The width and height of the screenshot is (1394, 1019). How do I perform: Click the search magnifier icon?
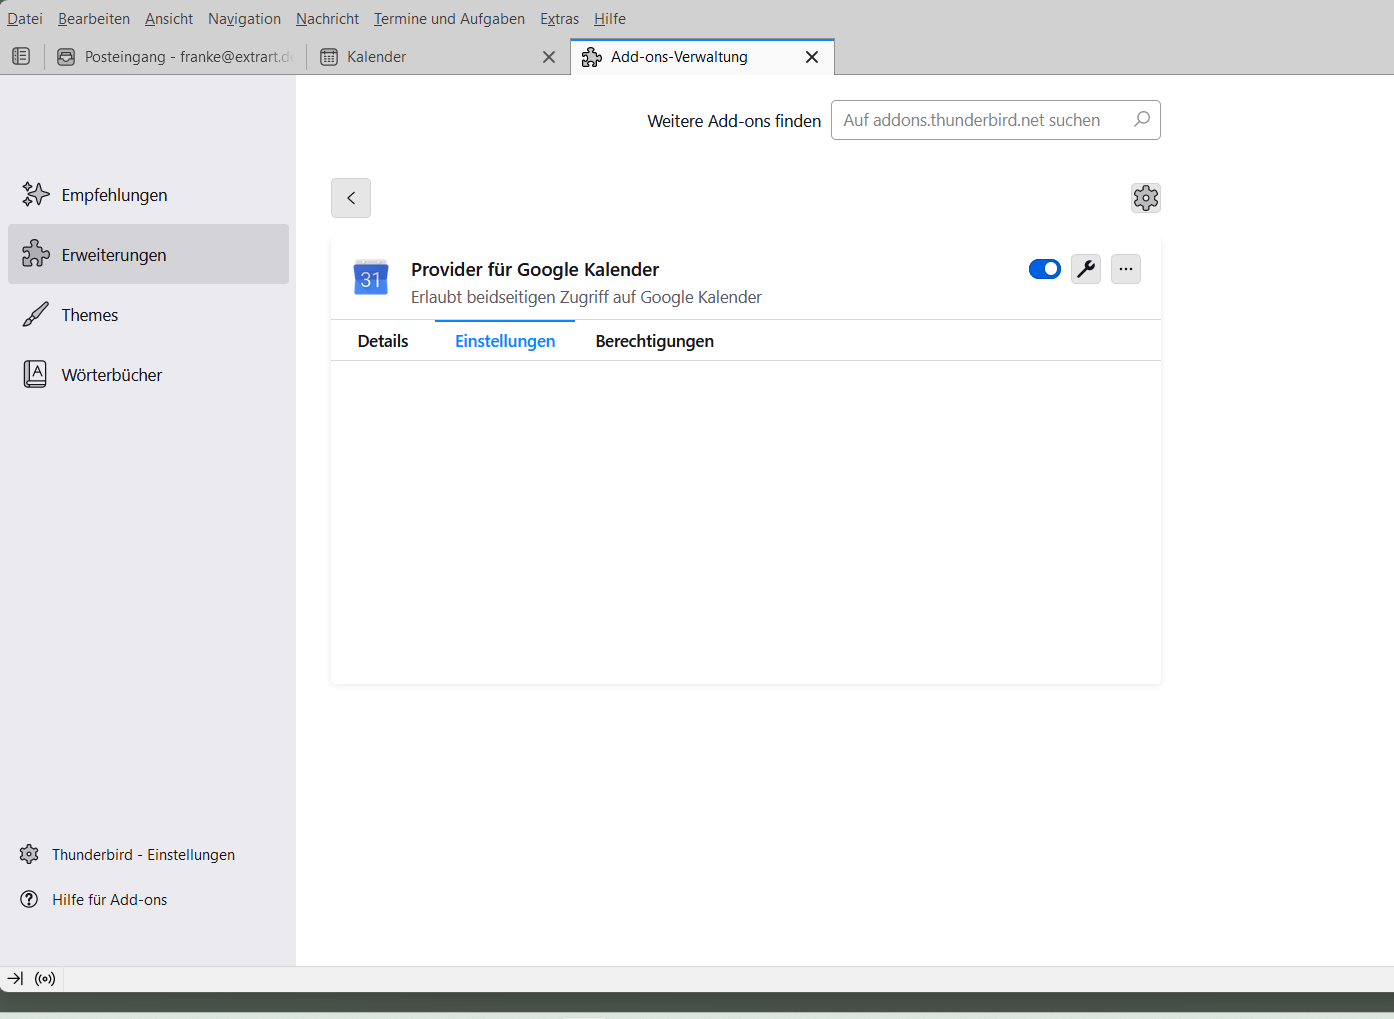tap(1141, 120)
